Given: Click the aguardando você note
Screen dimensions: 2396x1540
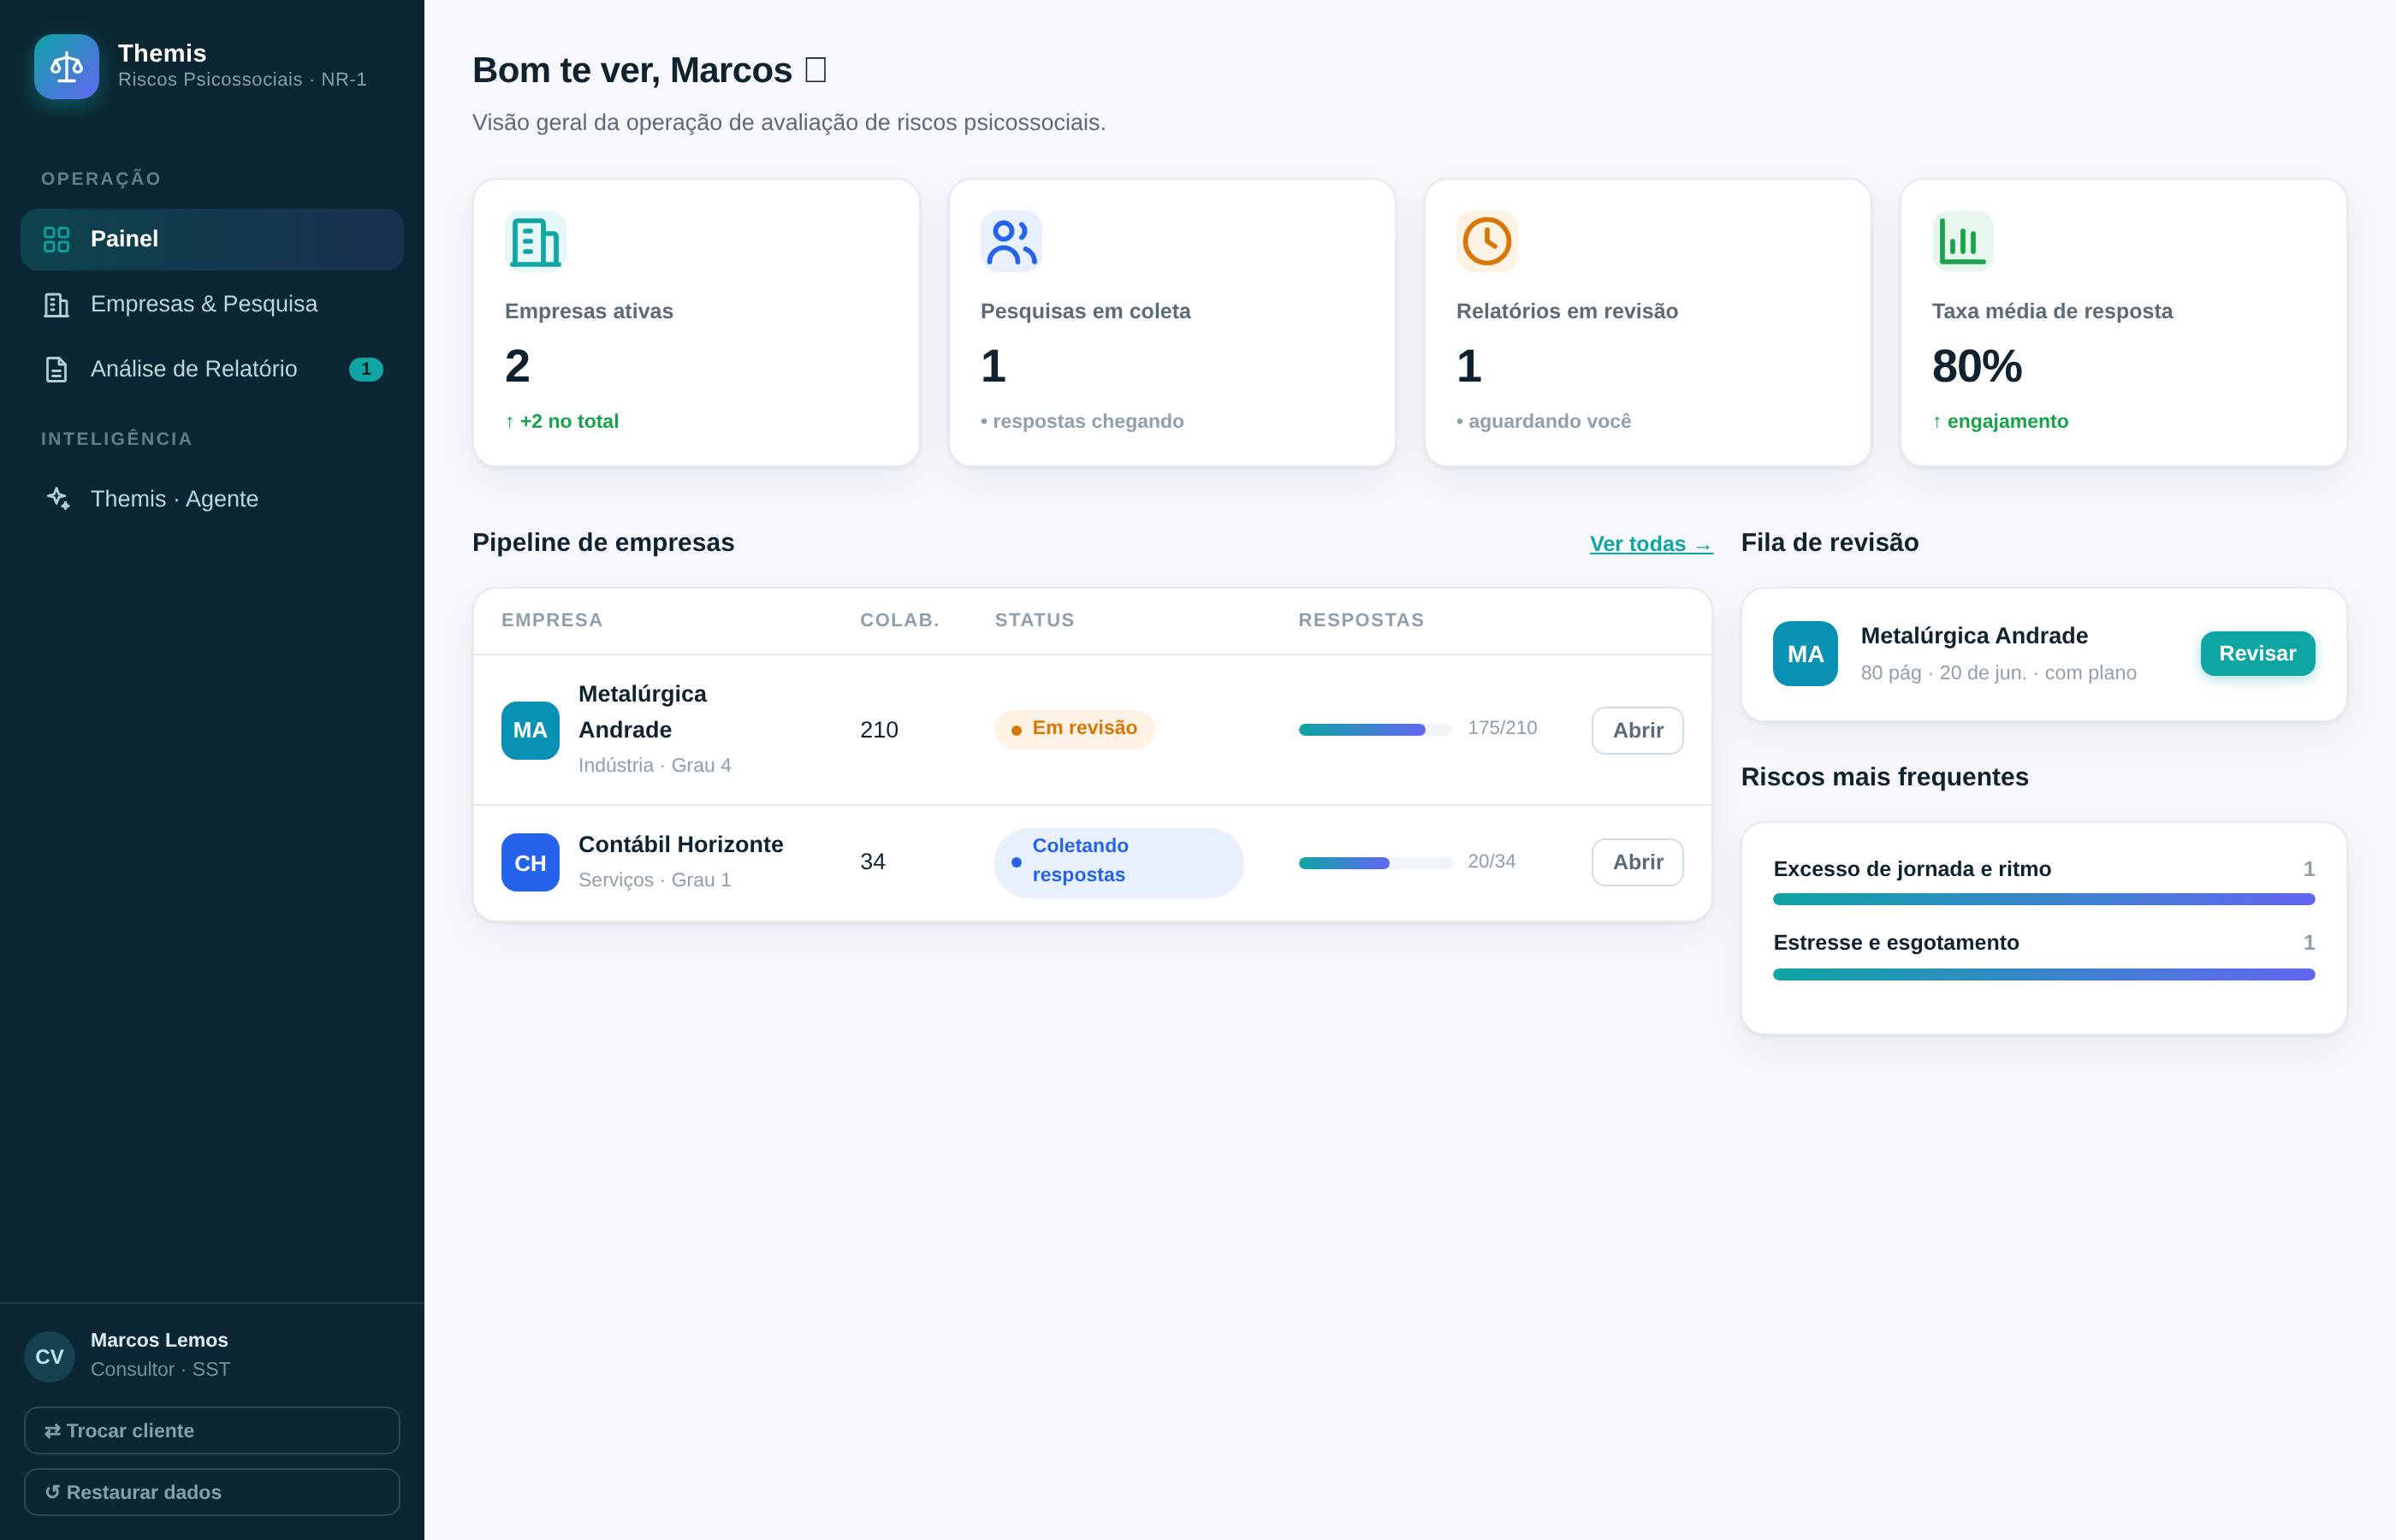Looking at the screenshot, I should pos(1543,421).
